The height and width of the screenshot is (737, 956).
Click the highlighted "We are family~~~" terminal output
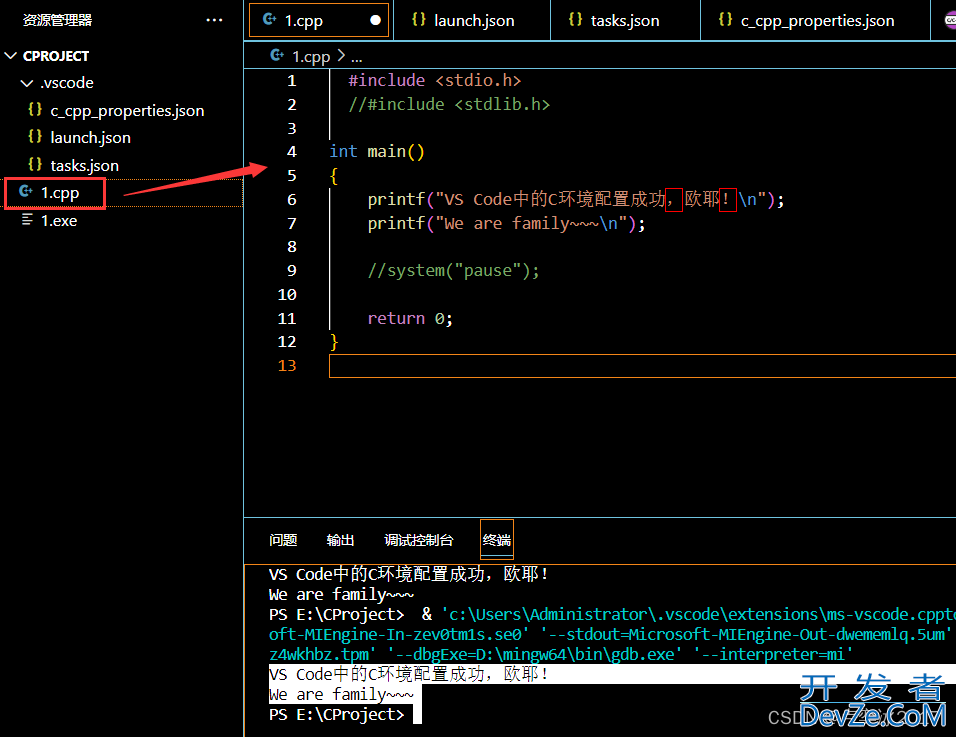(x=341, y=694)
